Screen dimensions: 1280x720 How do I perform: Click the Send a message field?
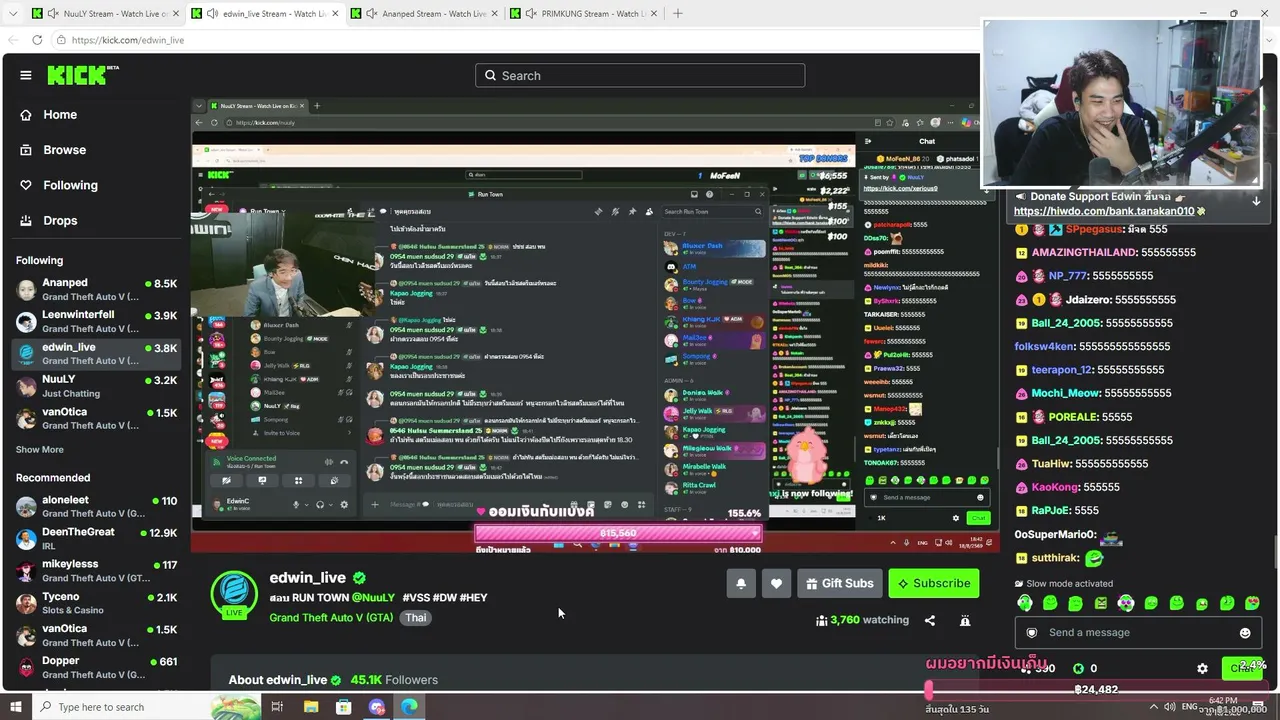point(1139,633)
